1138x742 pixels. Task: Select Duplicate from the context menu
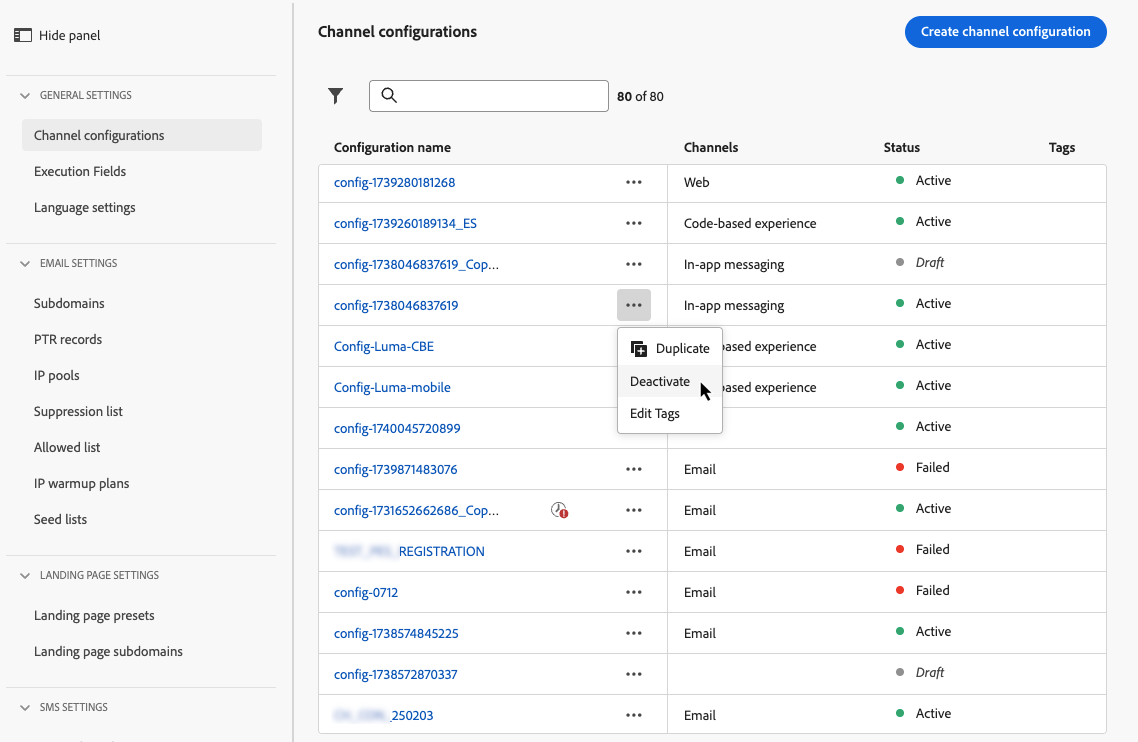670,349
